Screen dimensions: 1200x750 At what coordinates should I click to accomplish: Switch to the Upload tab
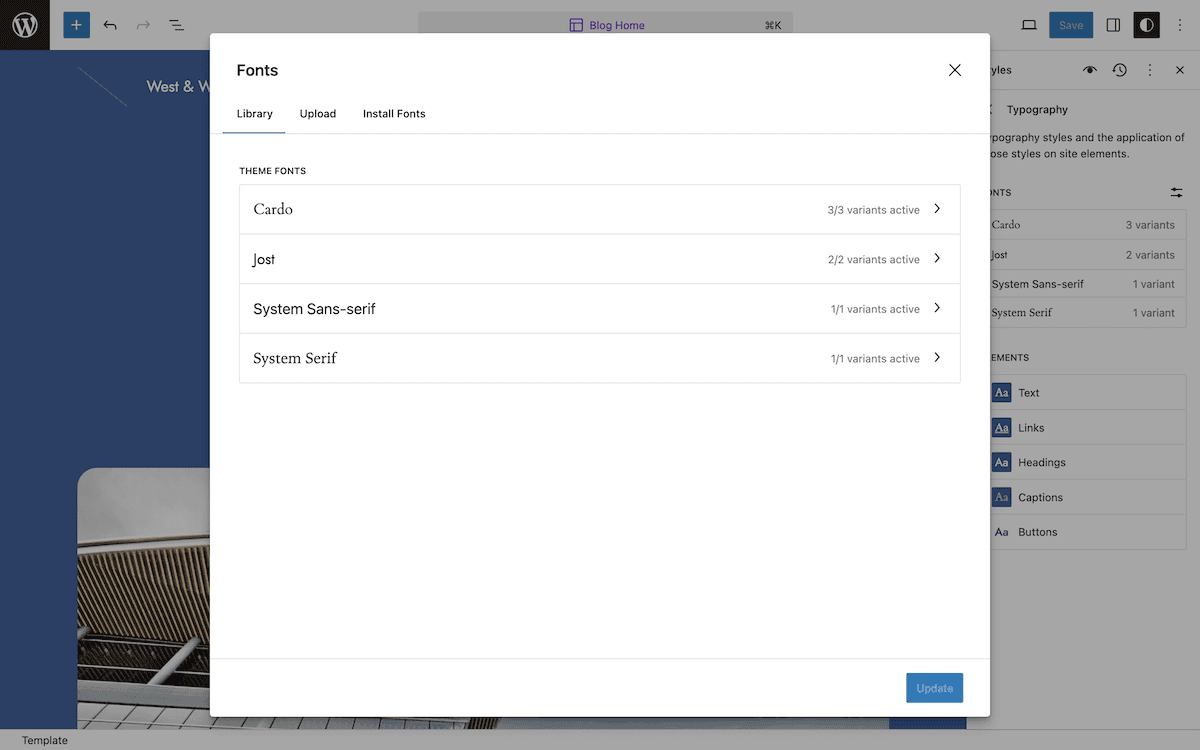tap(317, 113)
